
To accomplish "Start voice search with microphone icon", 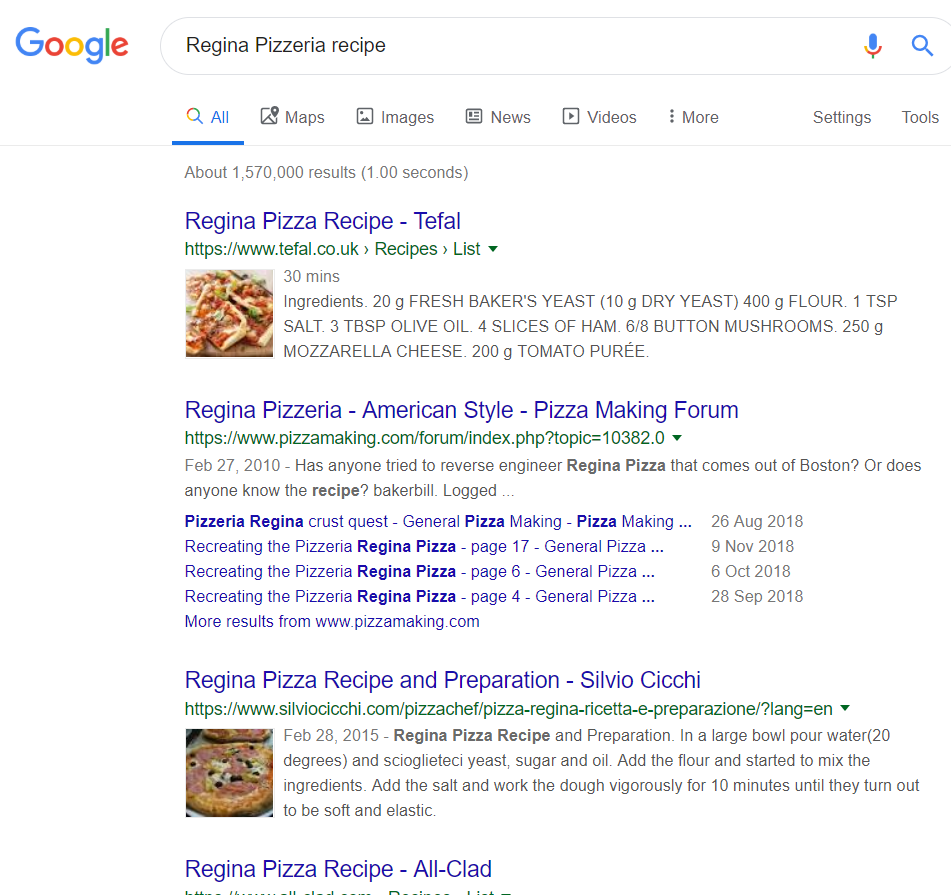I will [x=873, y=45].
